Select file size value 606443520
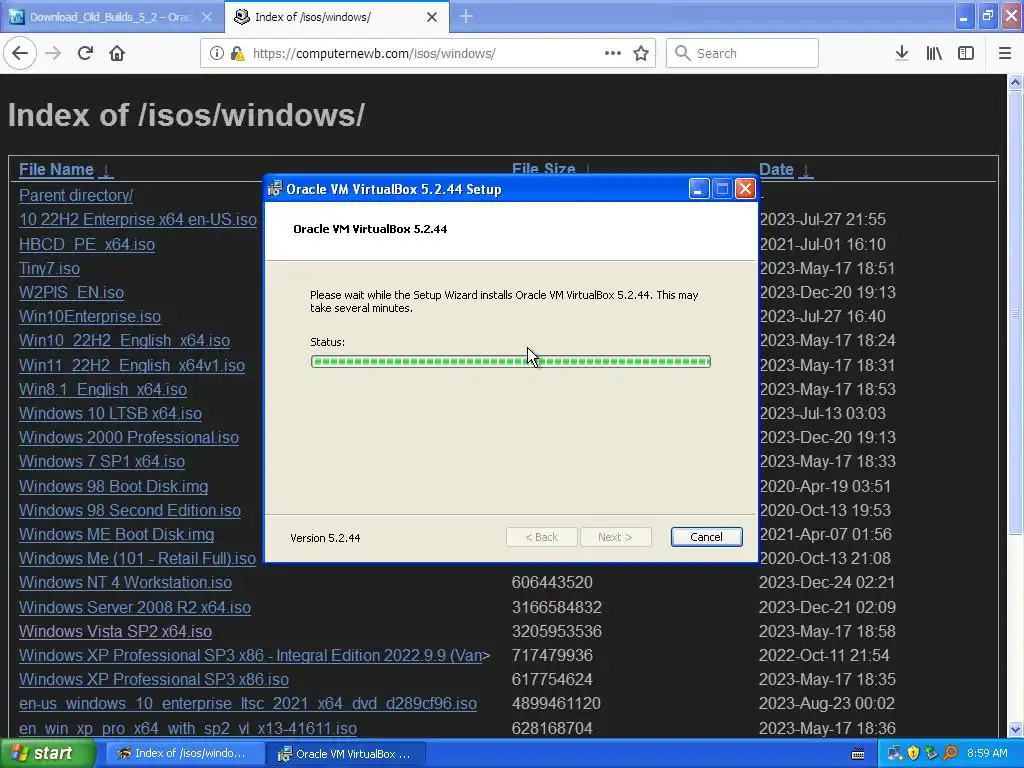The width and height of the screenshot is (1024, 768). pos(552,583)
